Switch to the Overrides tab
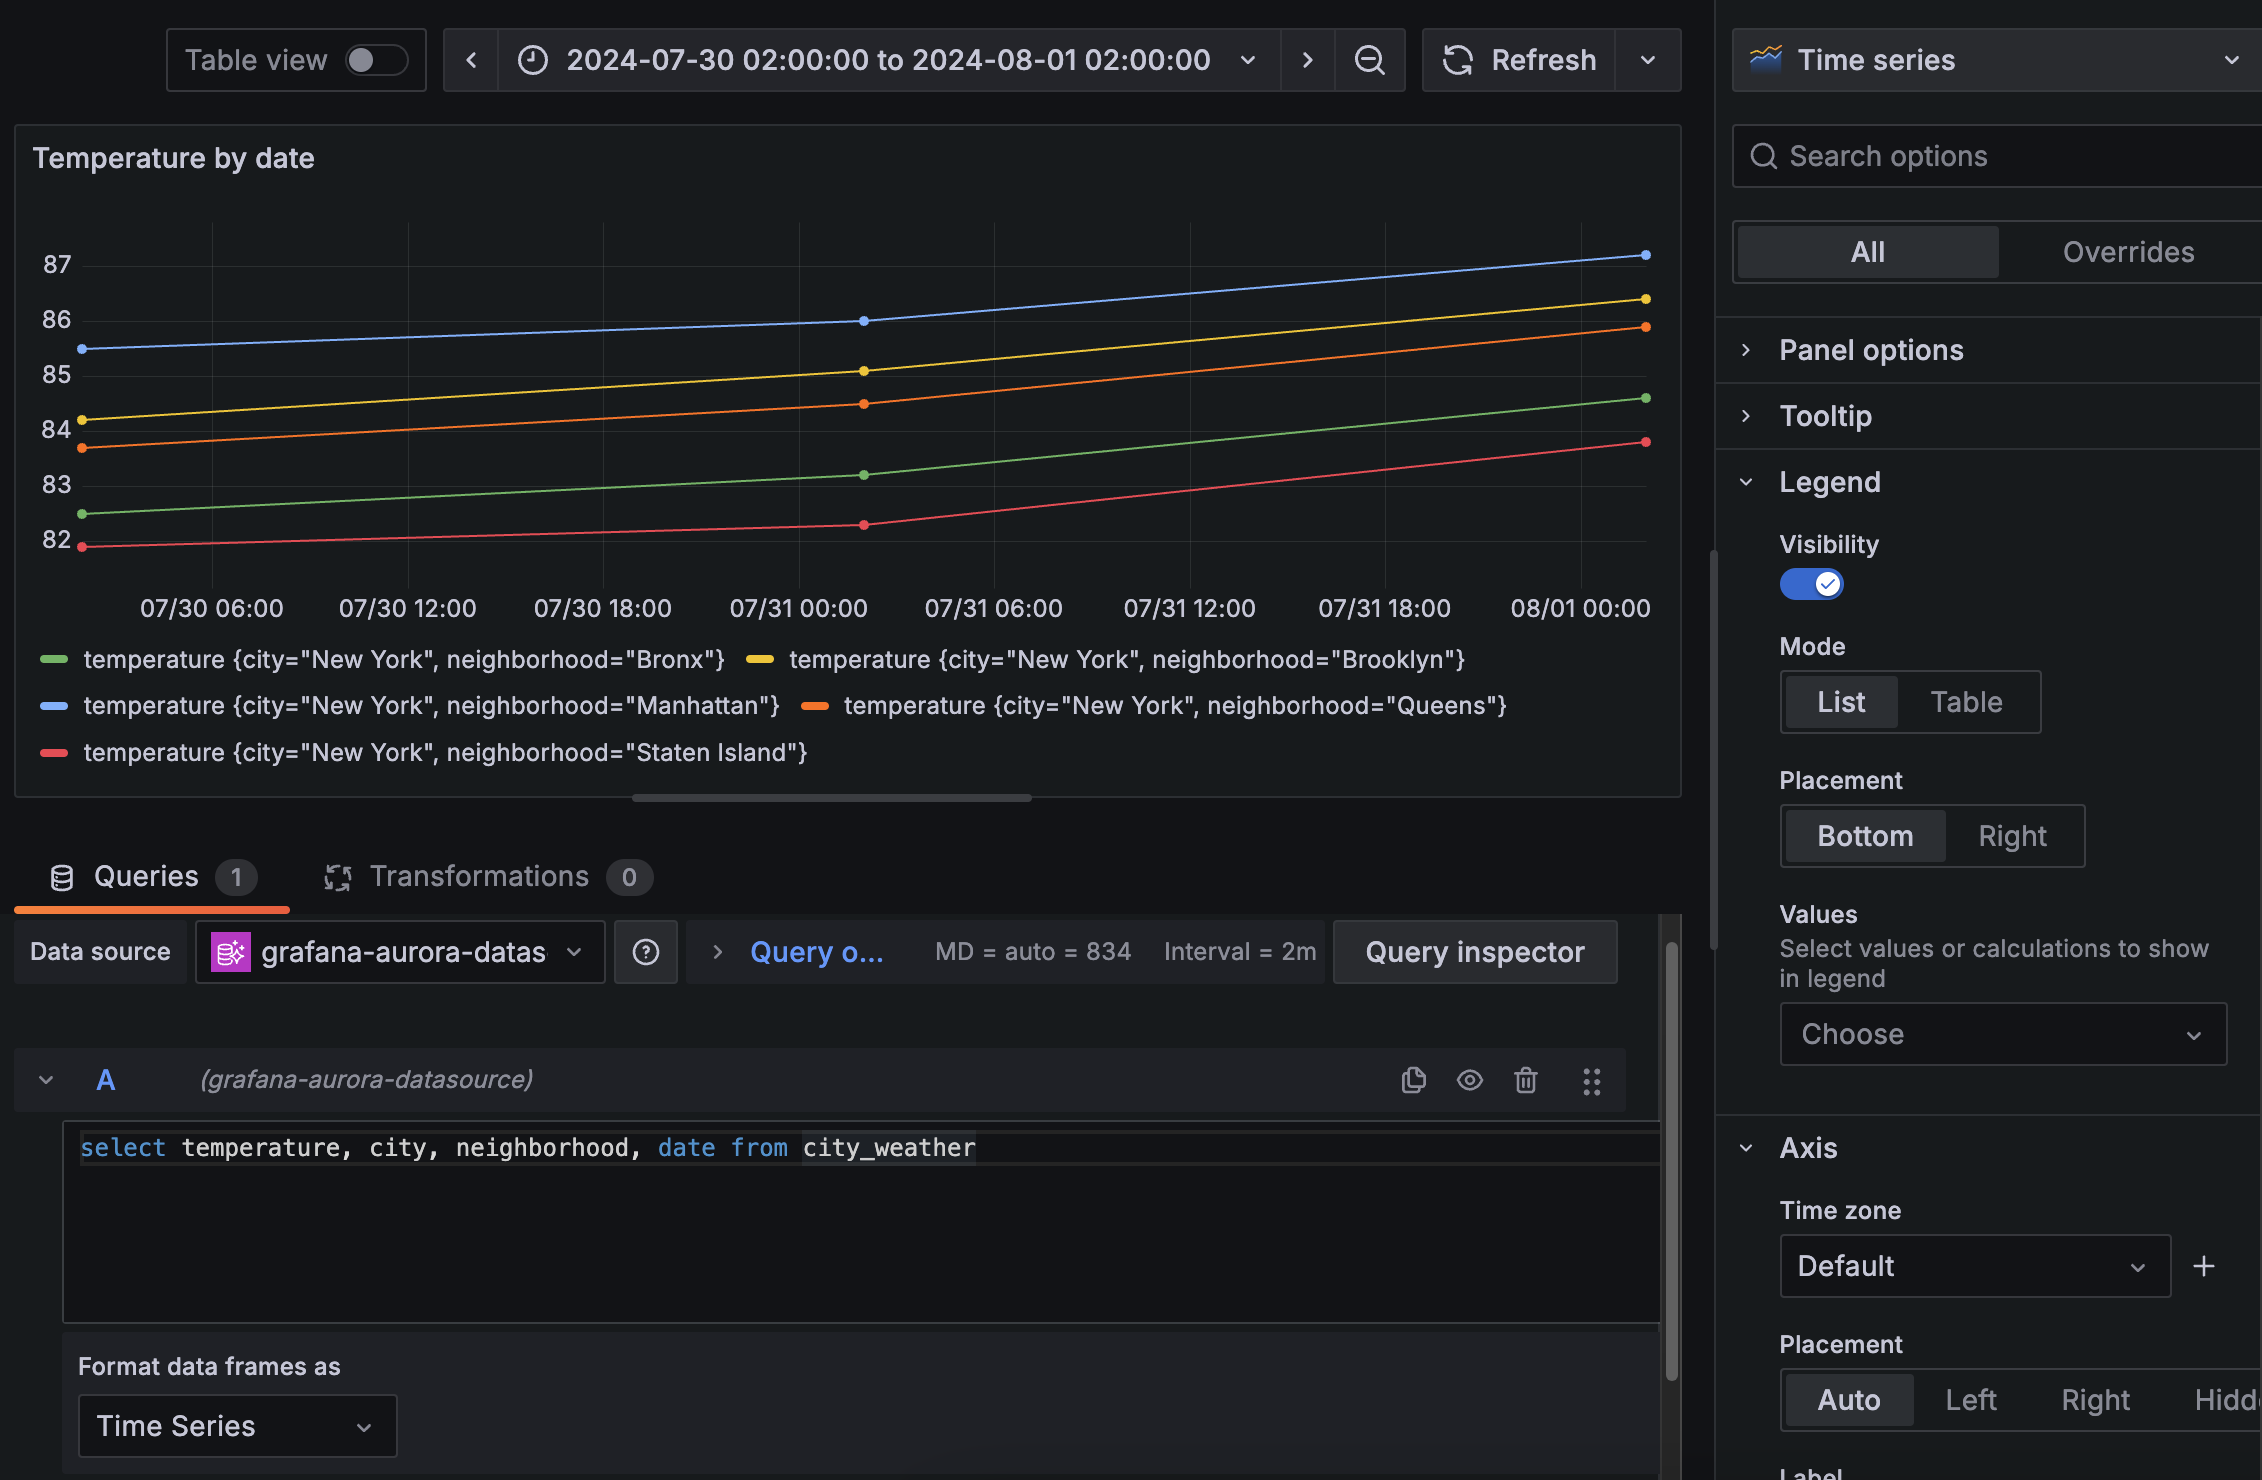Screen dimensions: 2262x1480 [2128, 251]
